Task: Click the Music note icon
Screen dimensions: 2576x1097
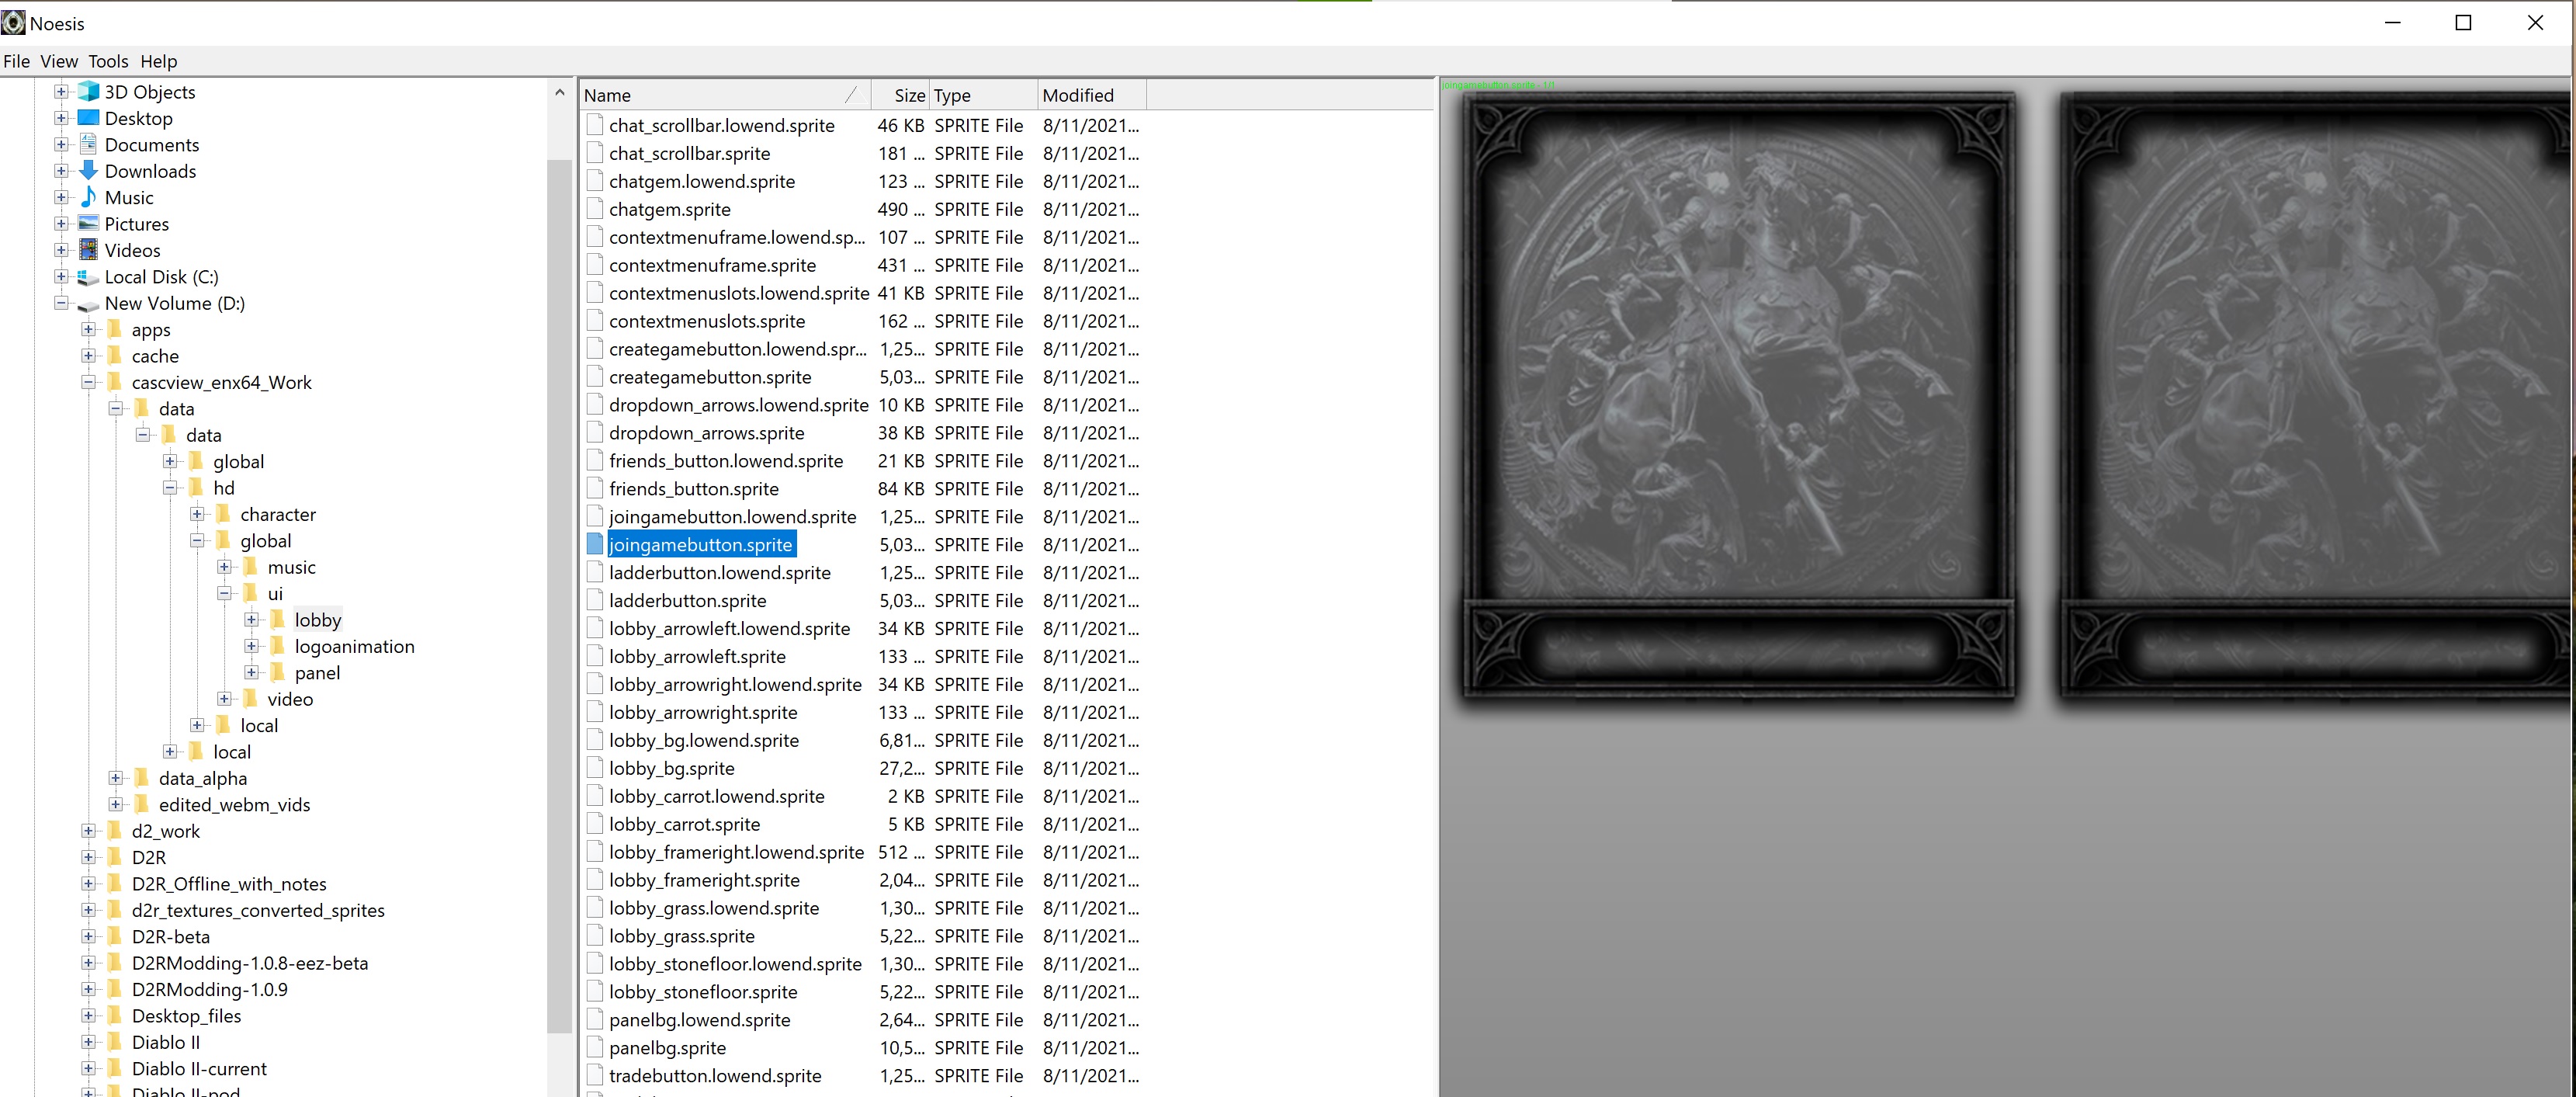Action: [88, 197]
